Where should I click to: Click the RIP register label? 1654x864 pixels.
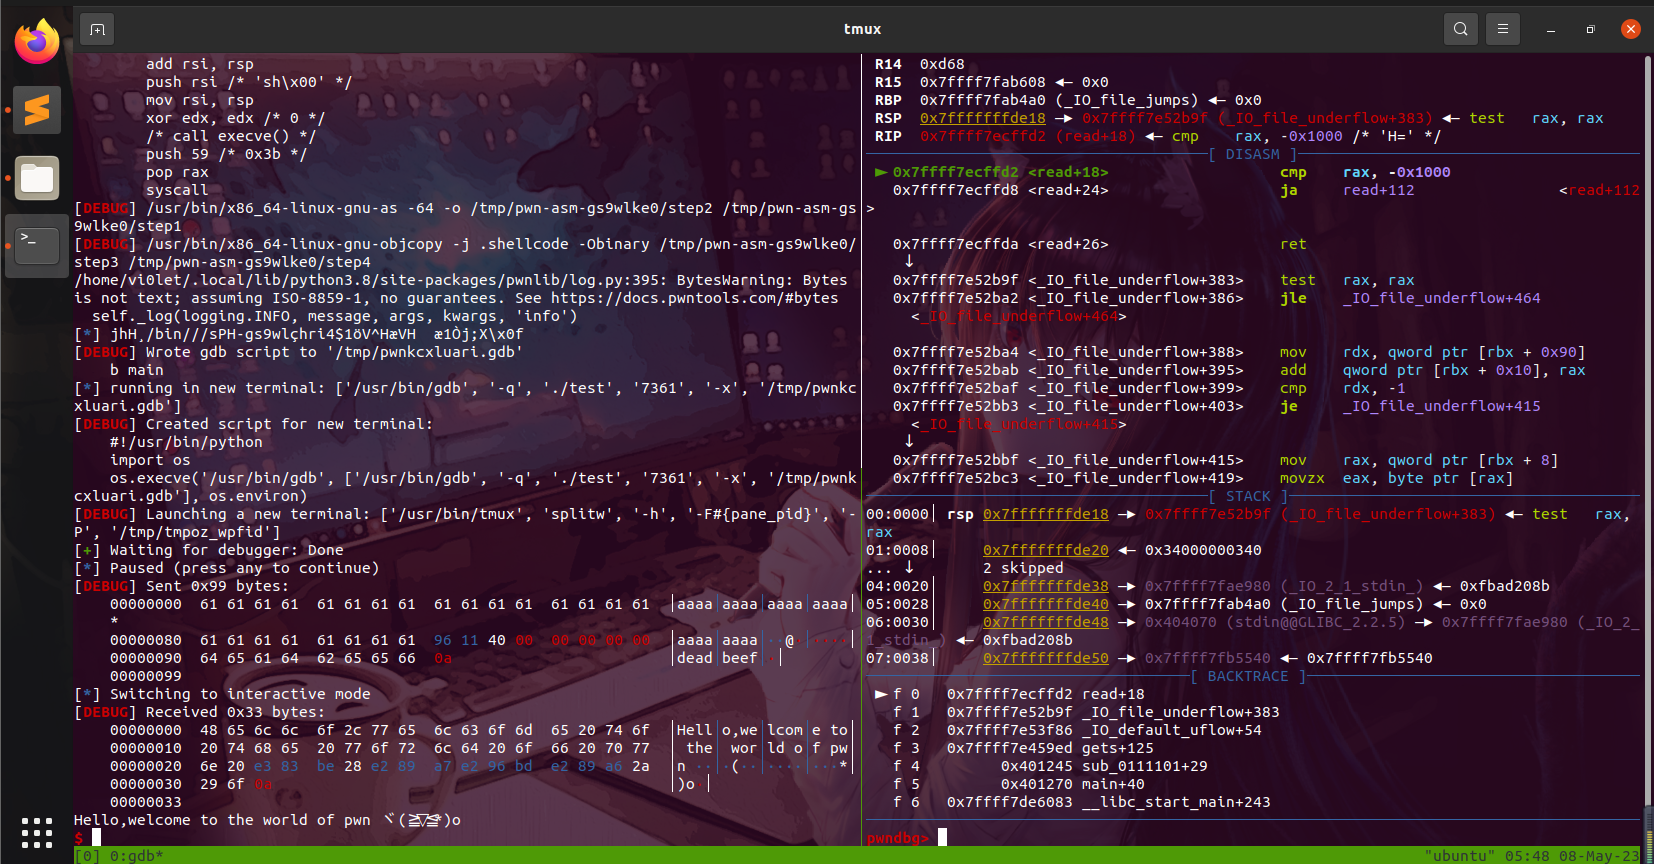[888, 136]
